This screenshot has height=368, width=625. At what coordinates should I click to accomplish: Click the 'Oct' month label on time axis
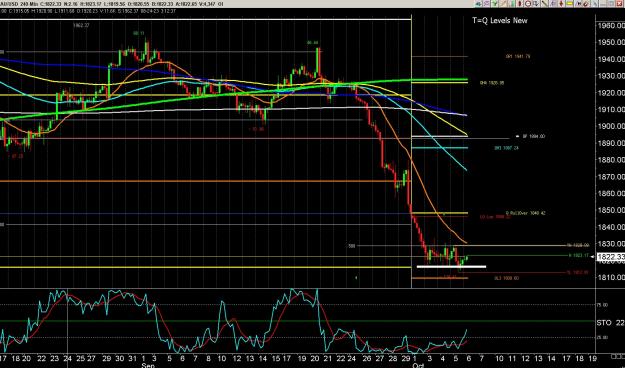click(419, 365)
